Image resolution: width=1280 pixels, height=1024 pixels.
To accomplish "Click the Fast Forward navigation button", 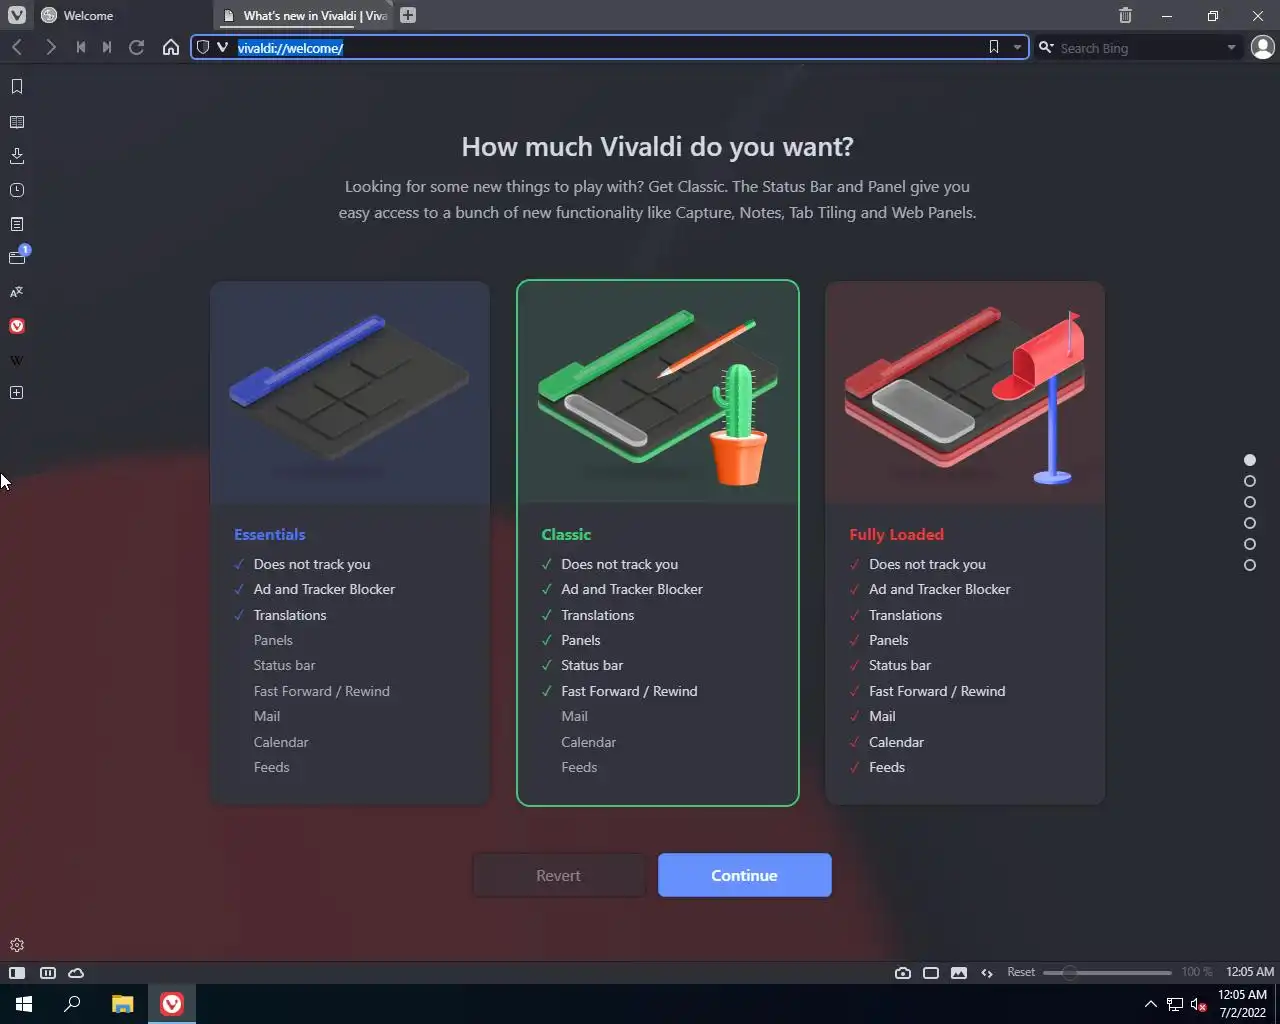I will (x=107, y=47).
